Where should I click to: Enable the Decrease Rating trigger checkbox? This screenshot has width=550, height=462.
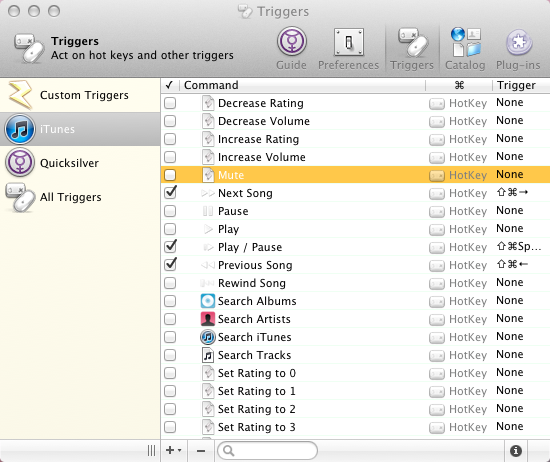click(x=170, y=103)
